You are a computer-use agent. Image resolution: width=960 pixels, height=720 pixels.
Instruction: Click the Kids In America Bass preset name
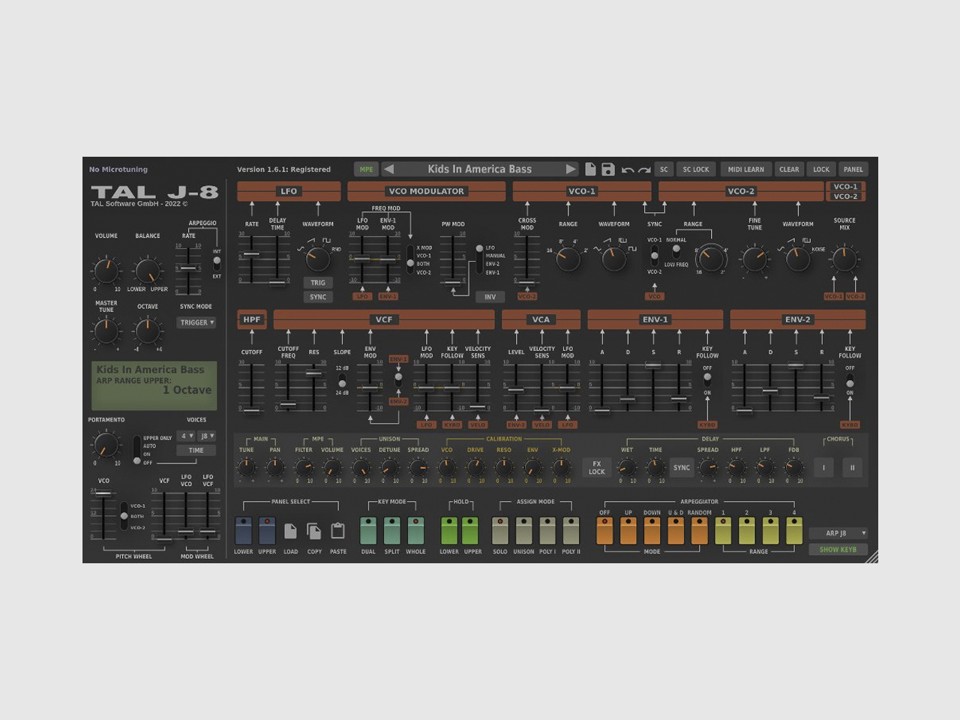[479, 169]
